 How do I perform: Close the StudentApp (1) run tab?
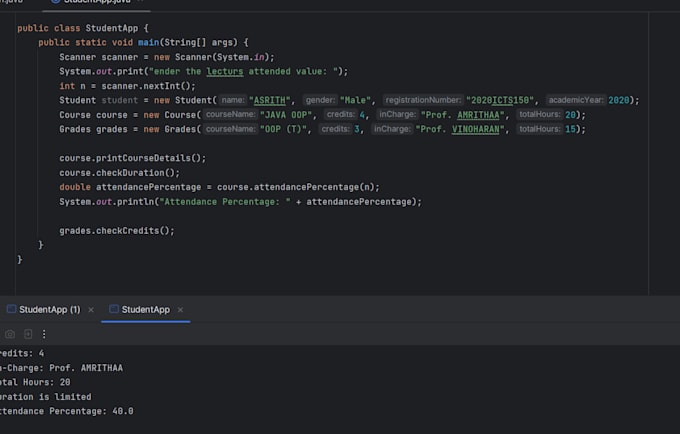click(x=91, y=310)
